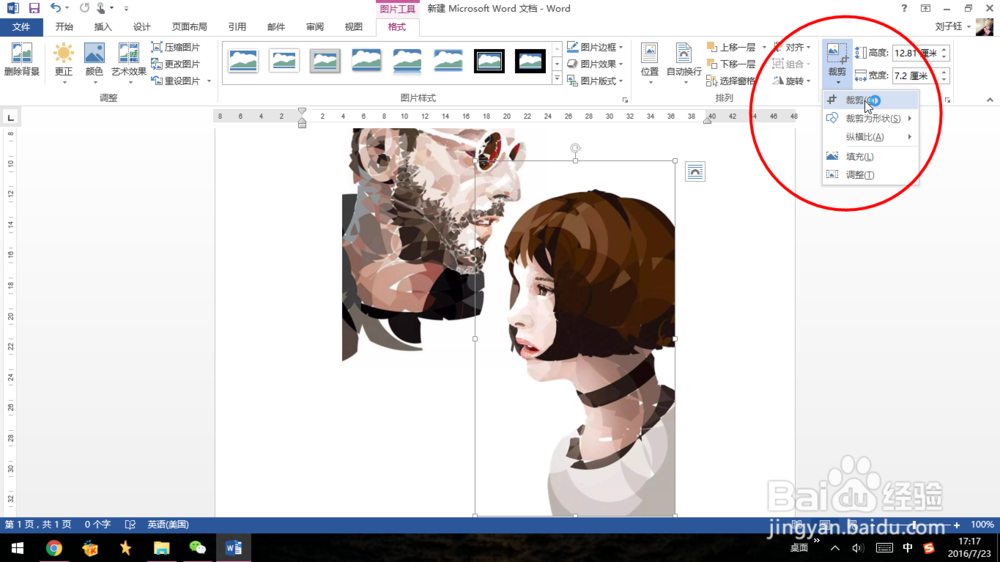
Task: Click Compress Pictures (压缩图片)
Action: [175, 47]
